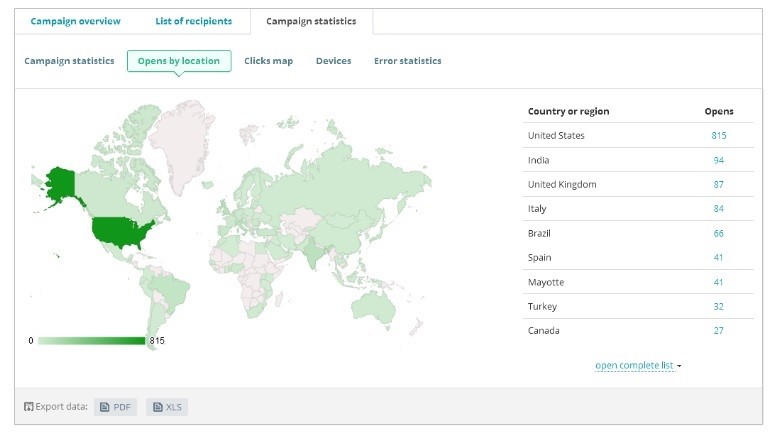
Task: Show the Clicks map view
Action: [x=268, y=61]
